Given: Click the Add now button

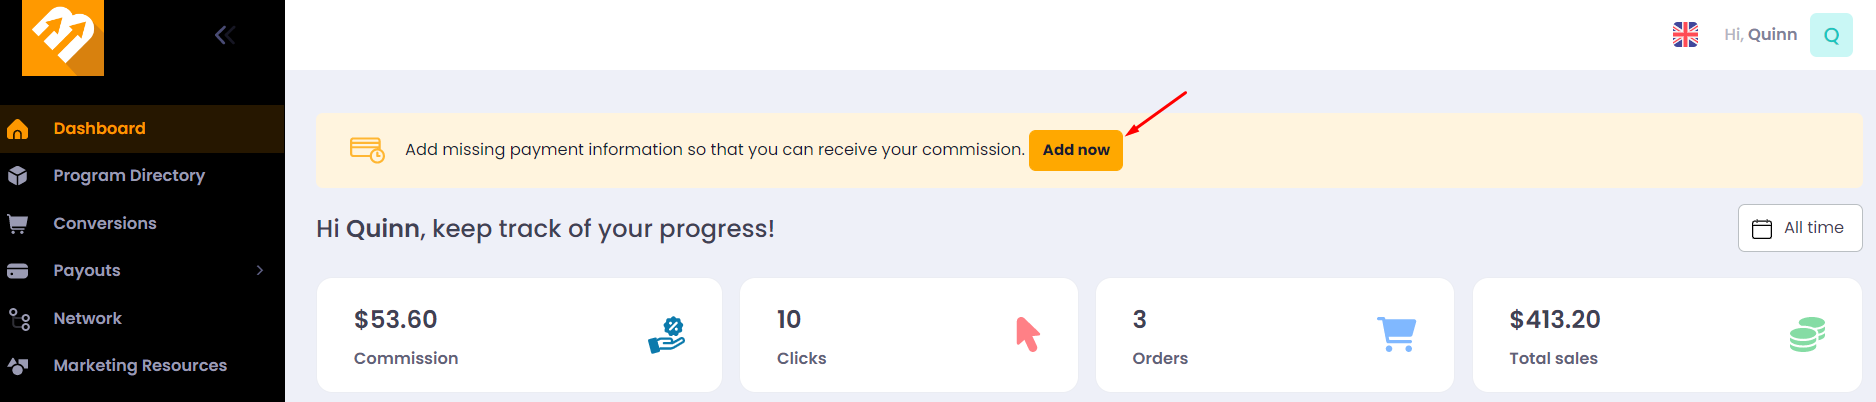Looking at the screenshot, I should [x=1076, y=150].
